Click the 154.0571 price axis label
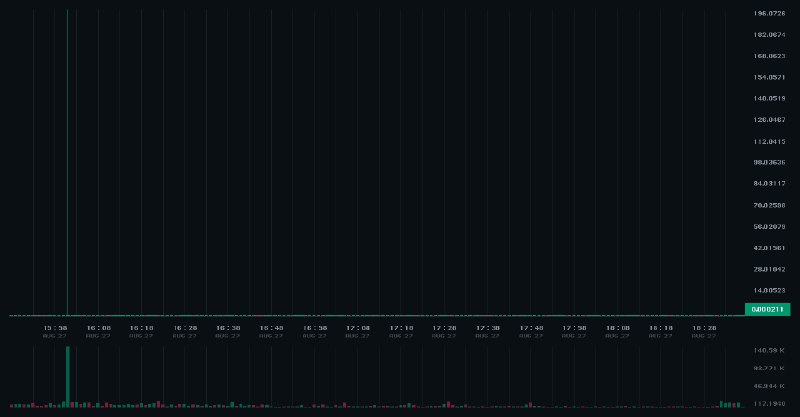800x417 pixels. (x=769, y=78)
